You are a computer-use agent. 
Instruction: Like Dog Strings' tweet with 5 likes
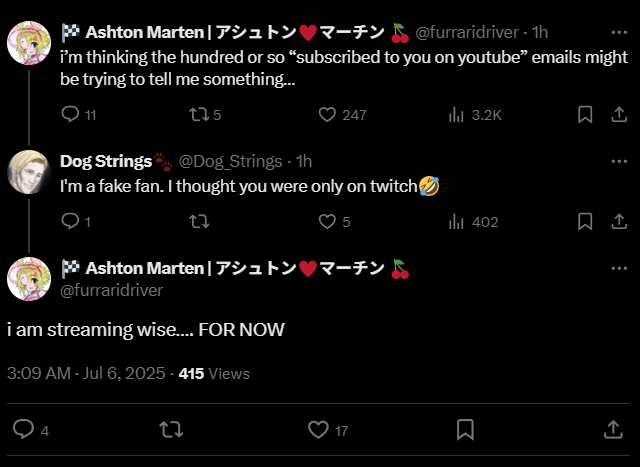click(326, 221)
